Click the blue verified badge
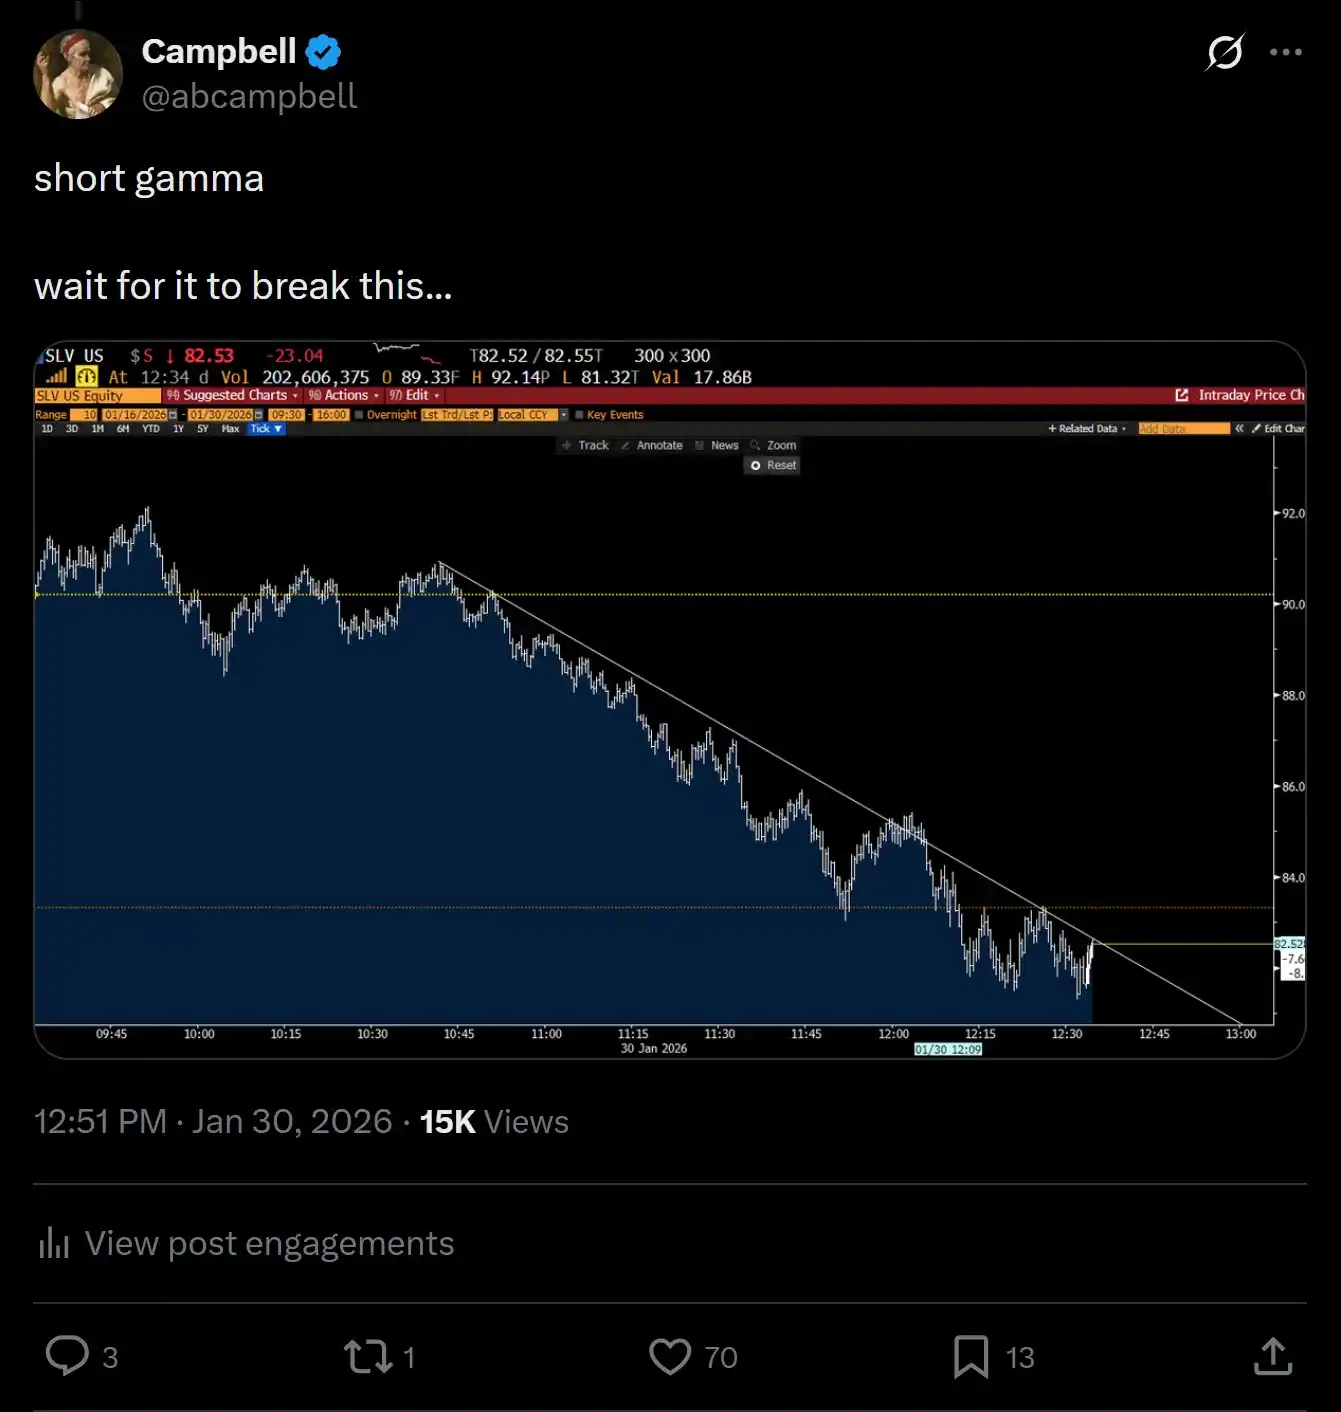Image resolution: width=1341 pixels, height=1412 pixels. coord(323,52)
